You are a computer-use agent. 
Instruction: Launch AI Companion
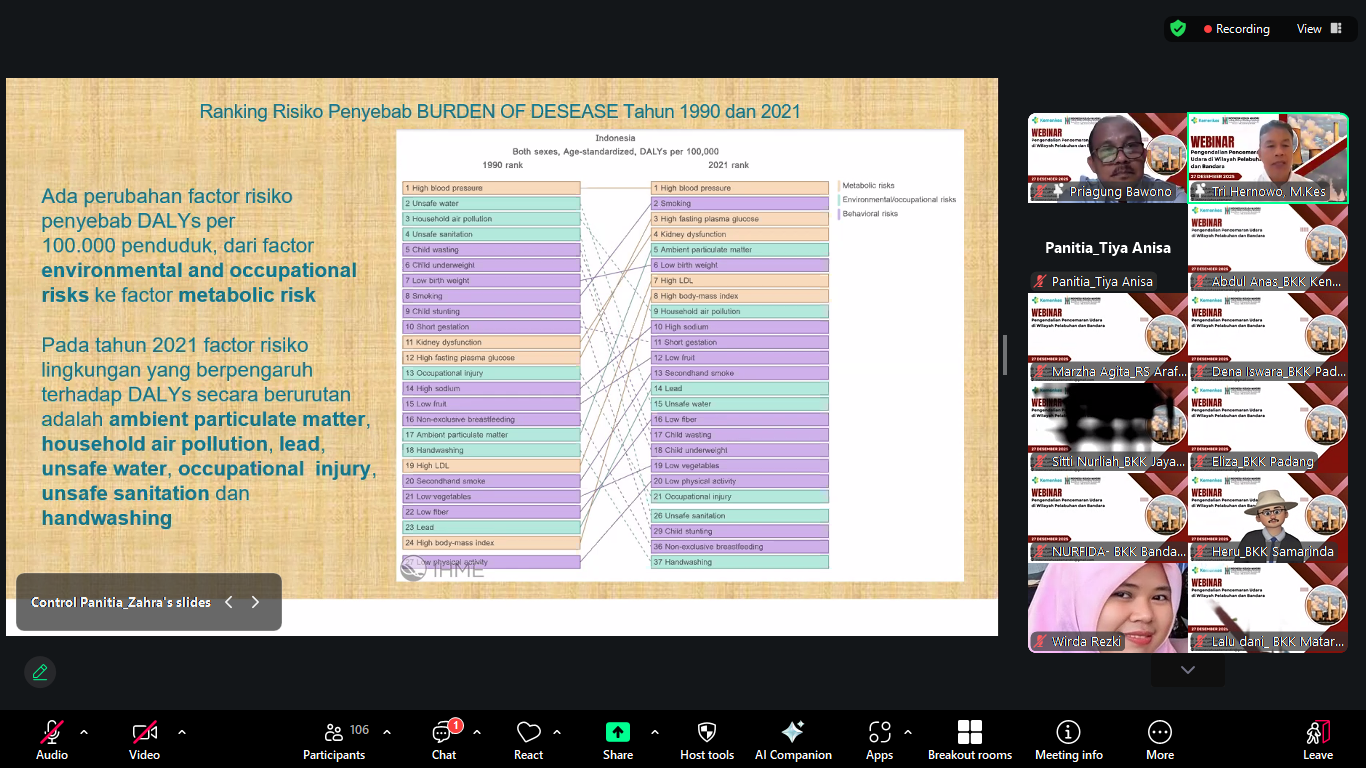793,740
